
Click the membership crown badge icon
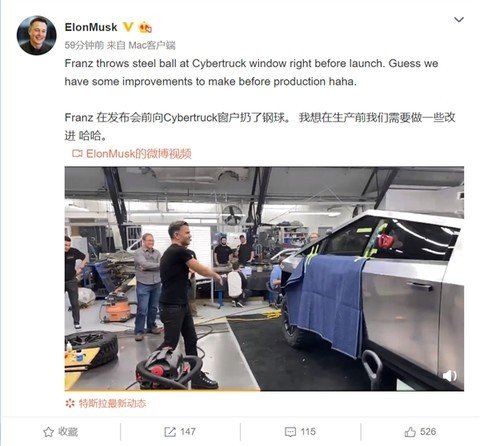coord(145,27)
